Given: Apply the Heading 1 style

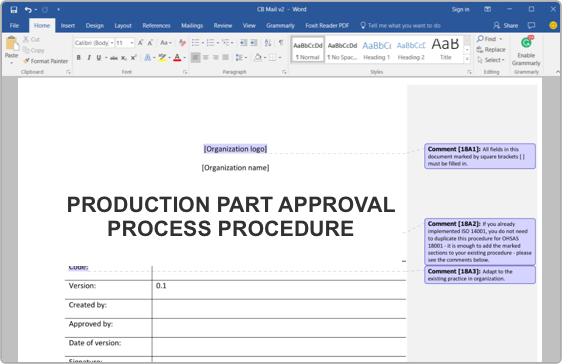Looking at the screenshot, I should point(376,50).
